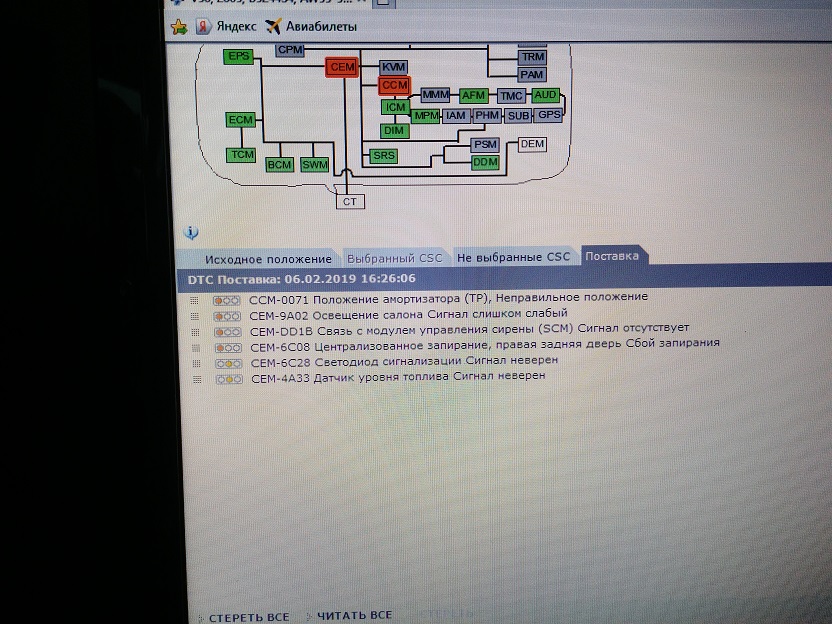This screenshot has height=624, width=832.
Task: Switch to Выбранный CSC tab
Action: (x=395, y=258)
